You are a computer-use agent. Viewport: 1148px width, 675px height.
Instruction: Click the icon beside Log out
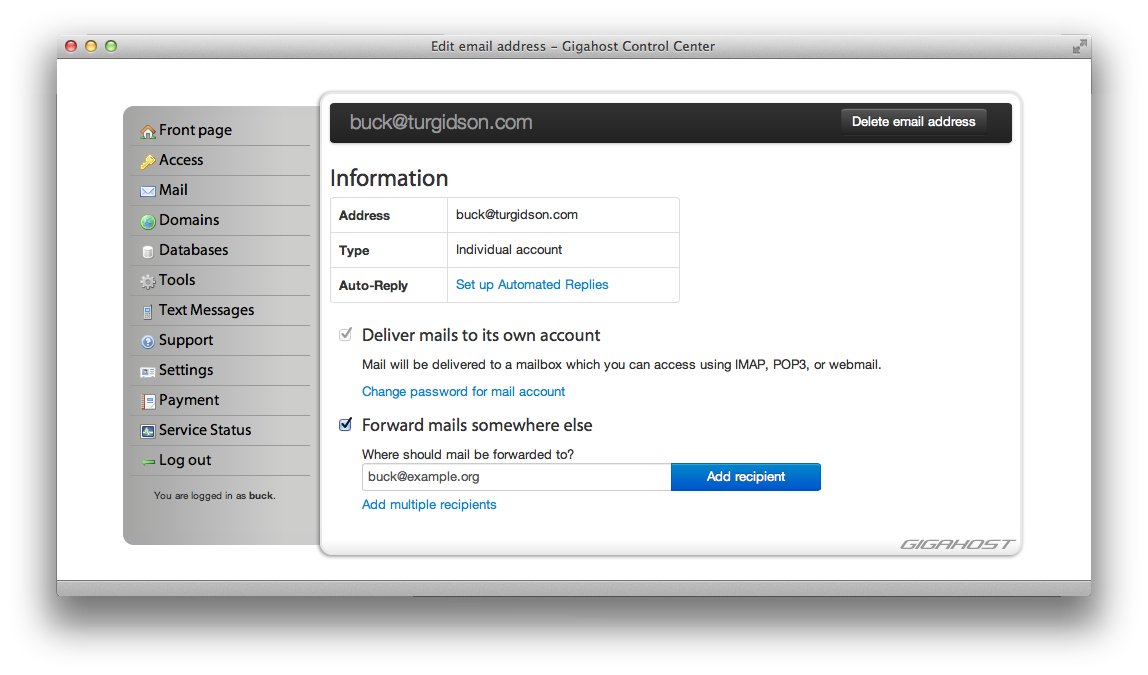pos(148,461)
